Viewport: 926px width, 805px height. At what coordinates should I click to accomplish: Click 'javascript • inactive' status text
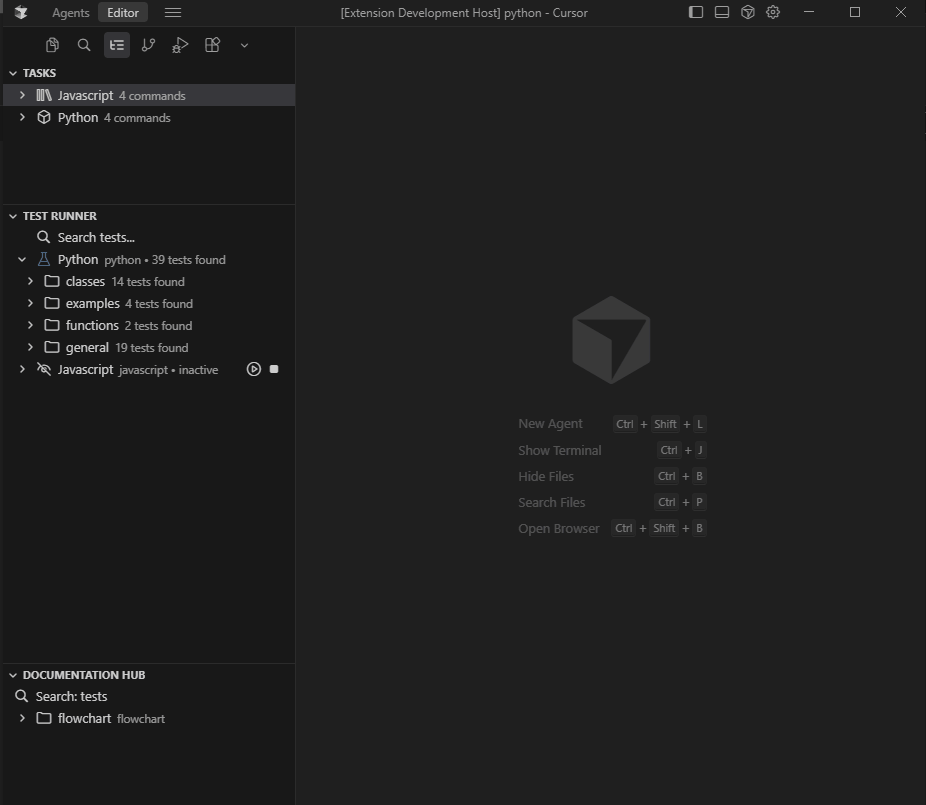pyautogui.click(x=168, y=370)
